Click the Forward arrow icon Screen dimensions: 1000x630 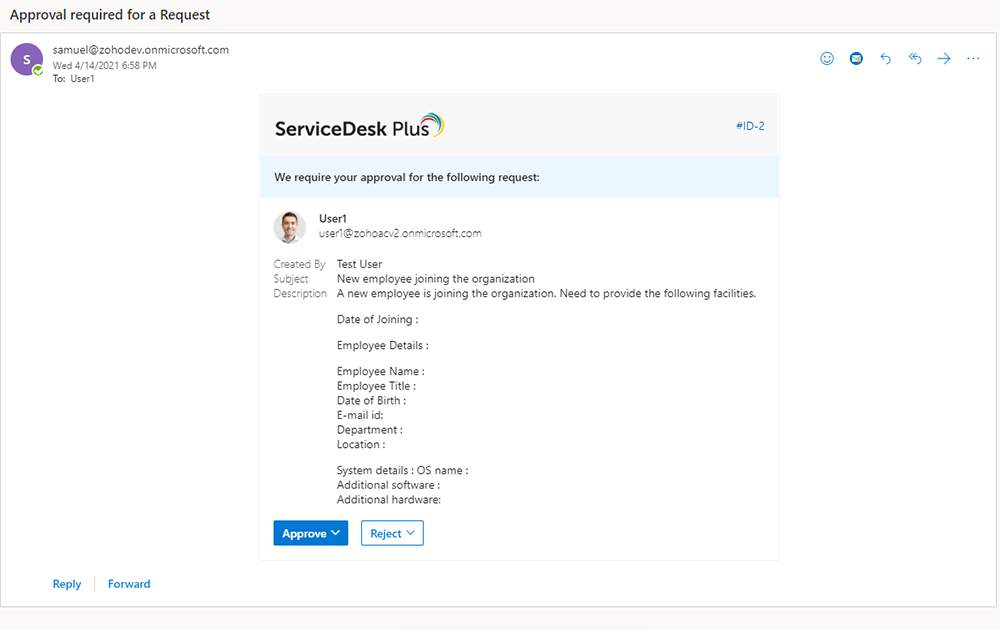click(943, 59)
